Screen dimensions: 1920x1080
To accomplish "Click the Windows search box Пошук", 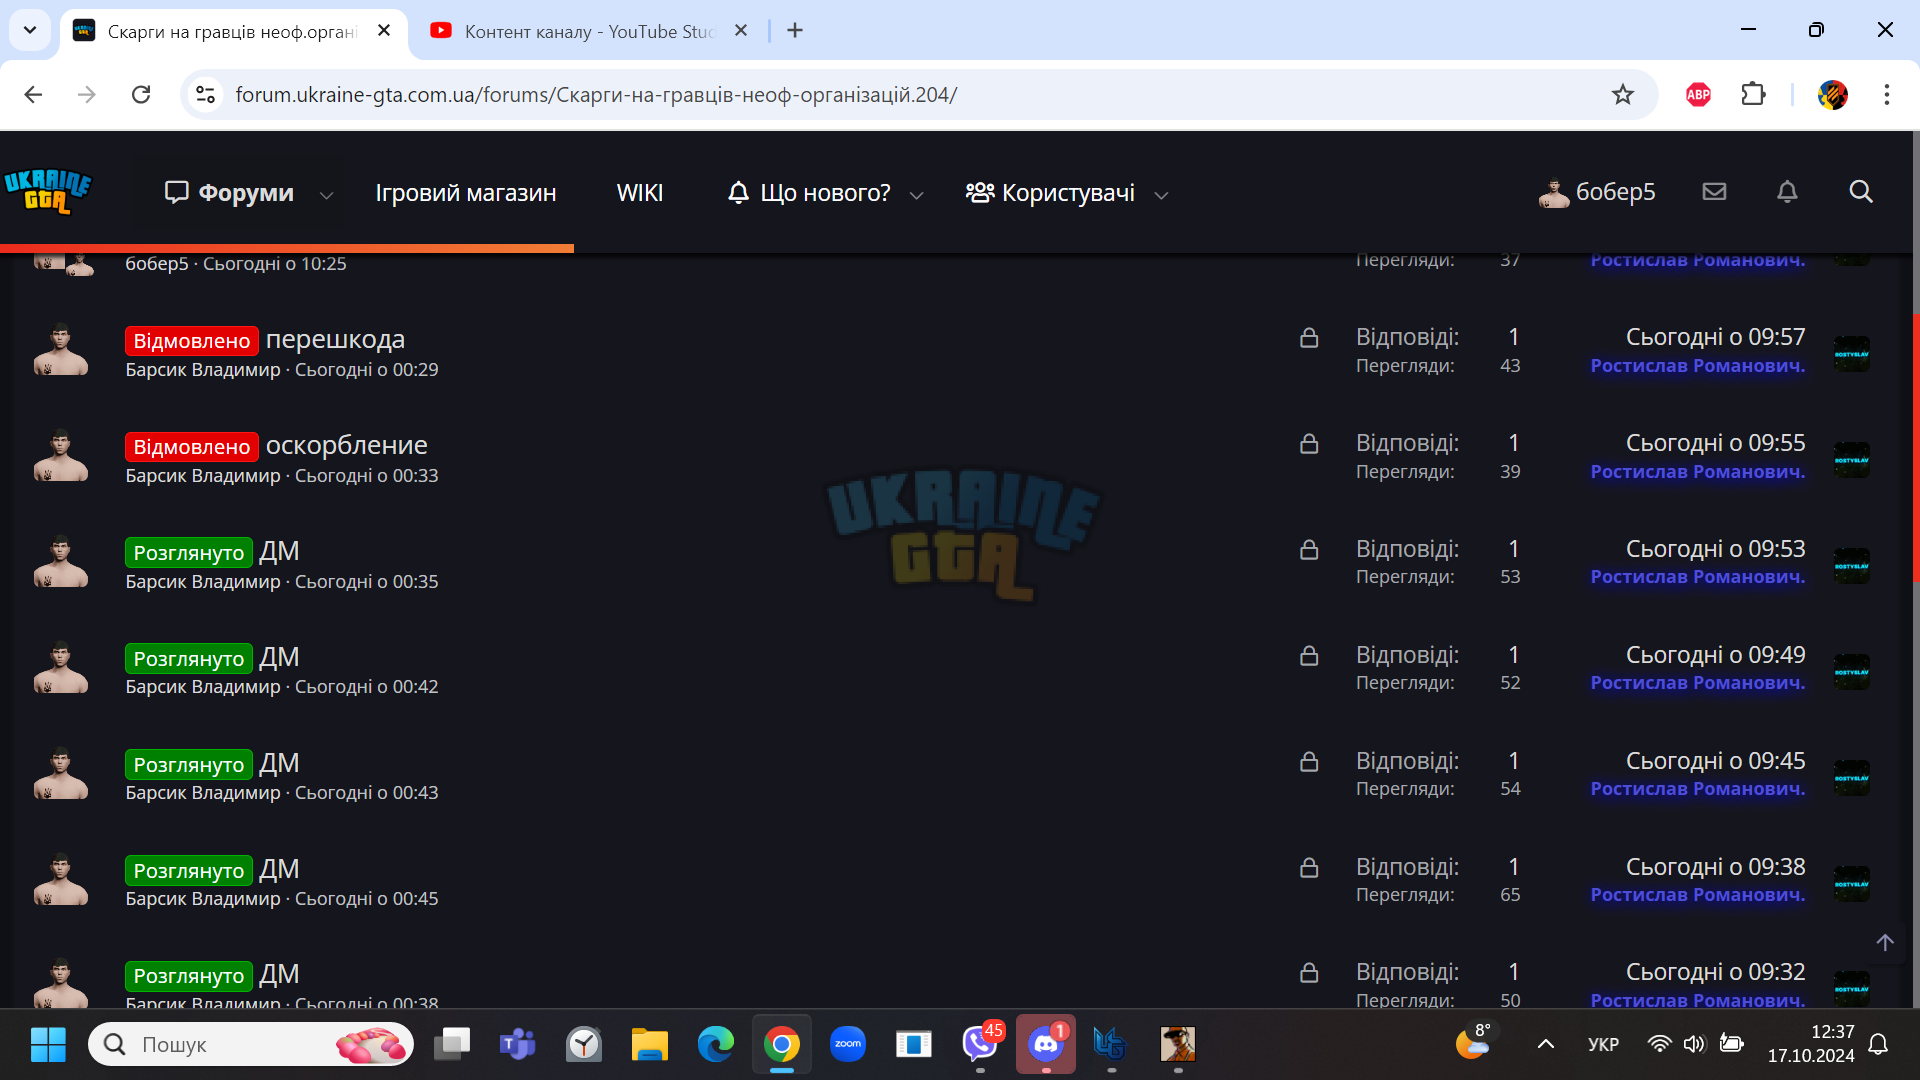I will (x=251, y=1044).
